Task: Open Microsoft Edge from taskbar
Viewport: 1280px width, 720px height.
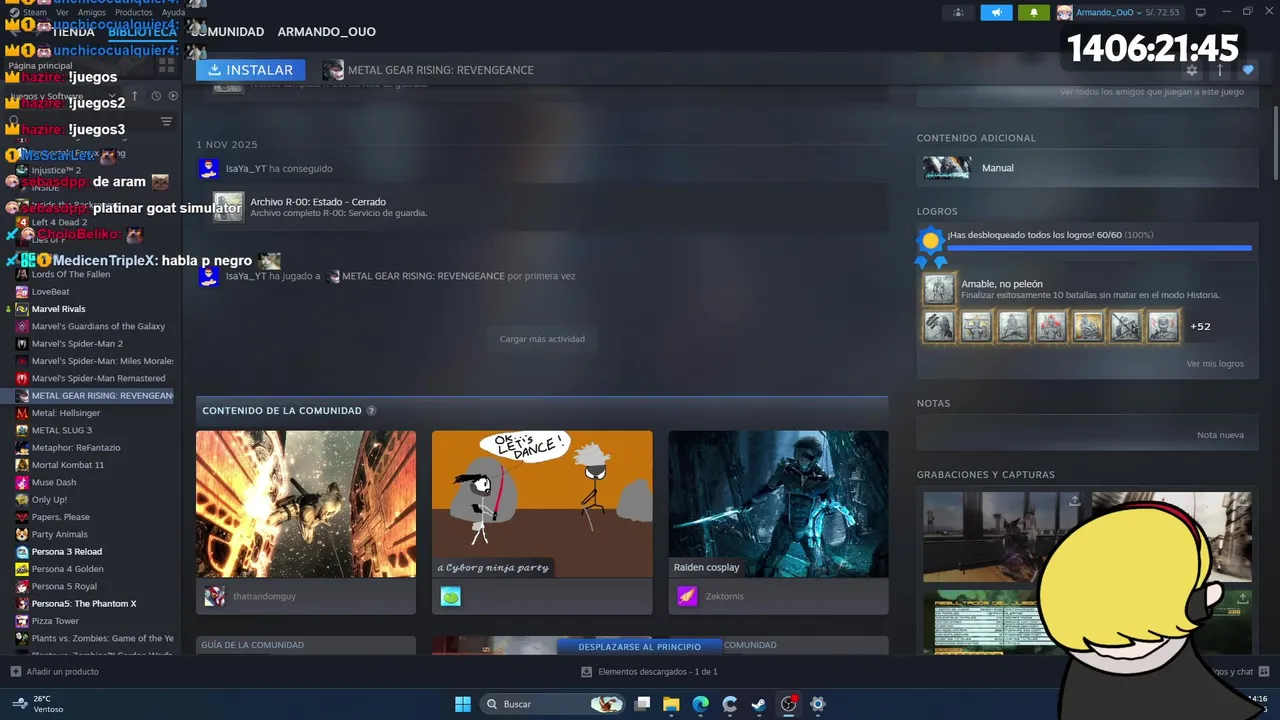Action: [x=700, y=704]
